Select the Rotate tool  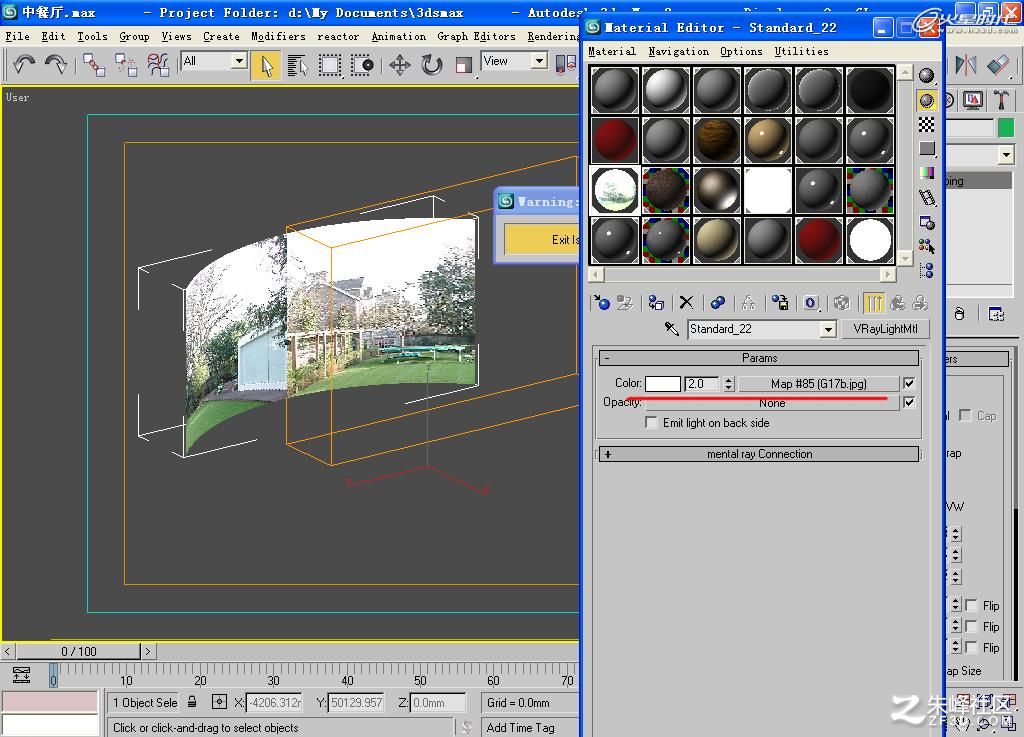(432, 65)
